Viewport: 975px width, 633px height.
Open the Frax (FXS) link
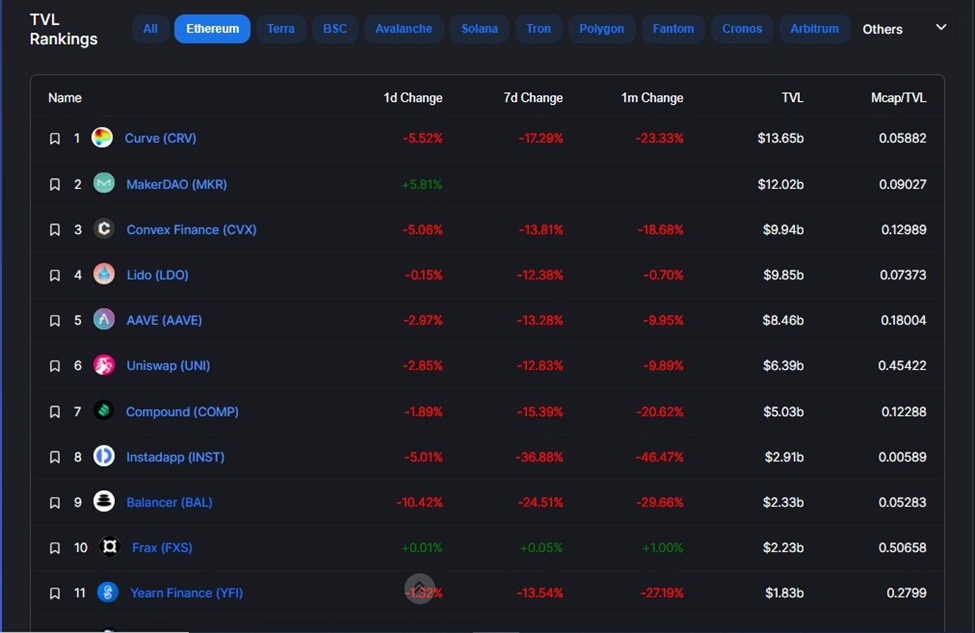pyautogui.click(x=162, y=548)
